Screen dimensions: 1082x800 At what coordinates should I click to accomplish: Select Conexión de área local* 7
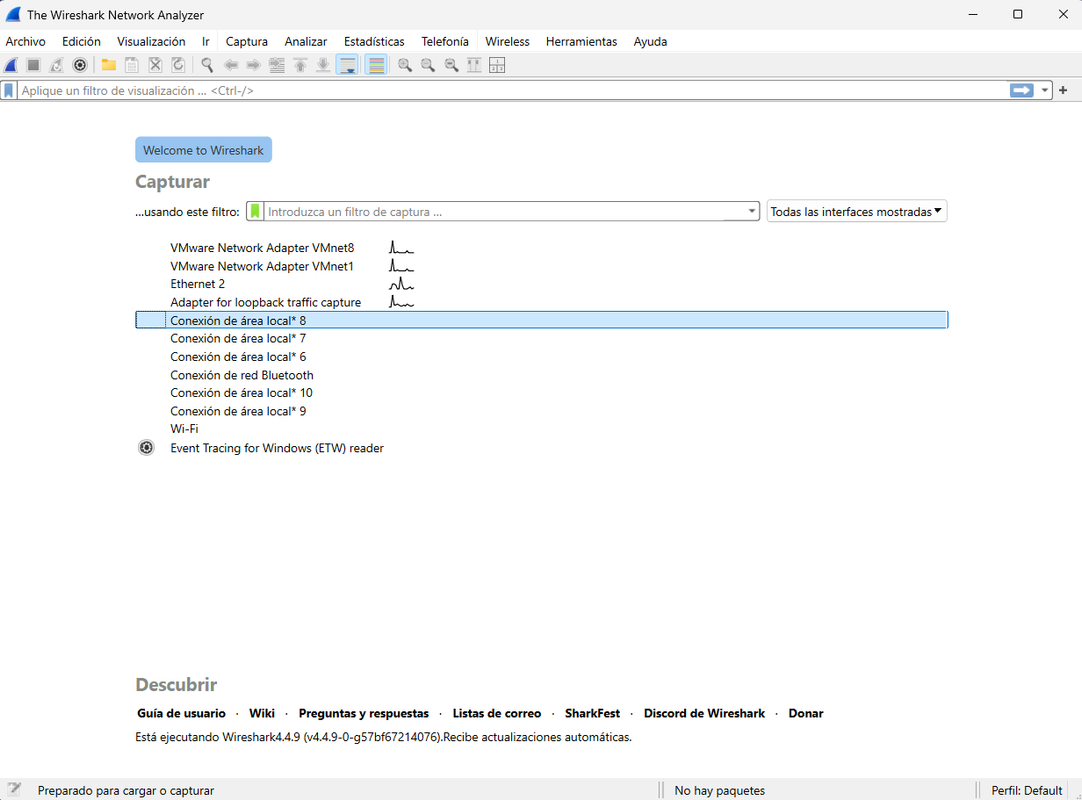541,338
